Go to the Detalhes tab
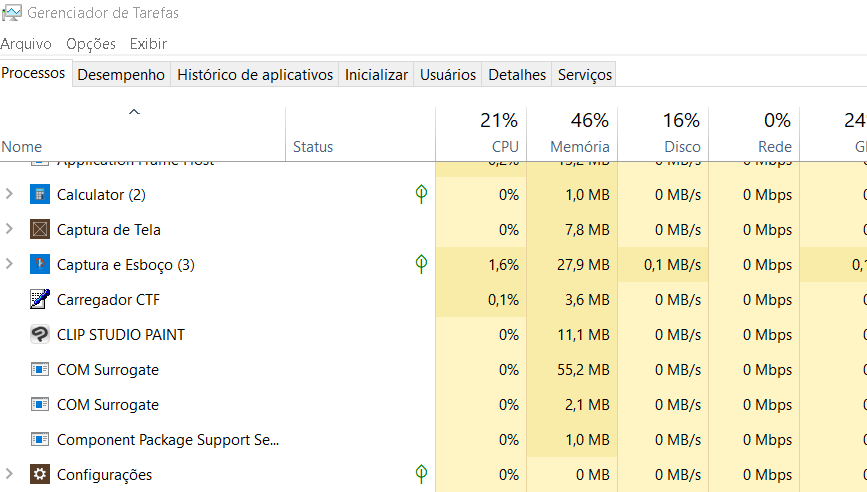This screenshot has width=867, height=492. (x=517, y=75)
